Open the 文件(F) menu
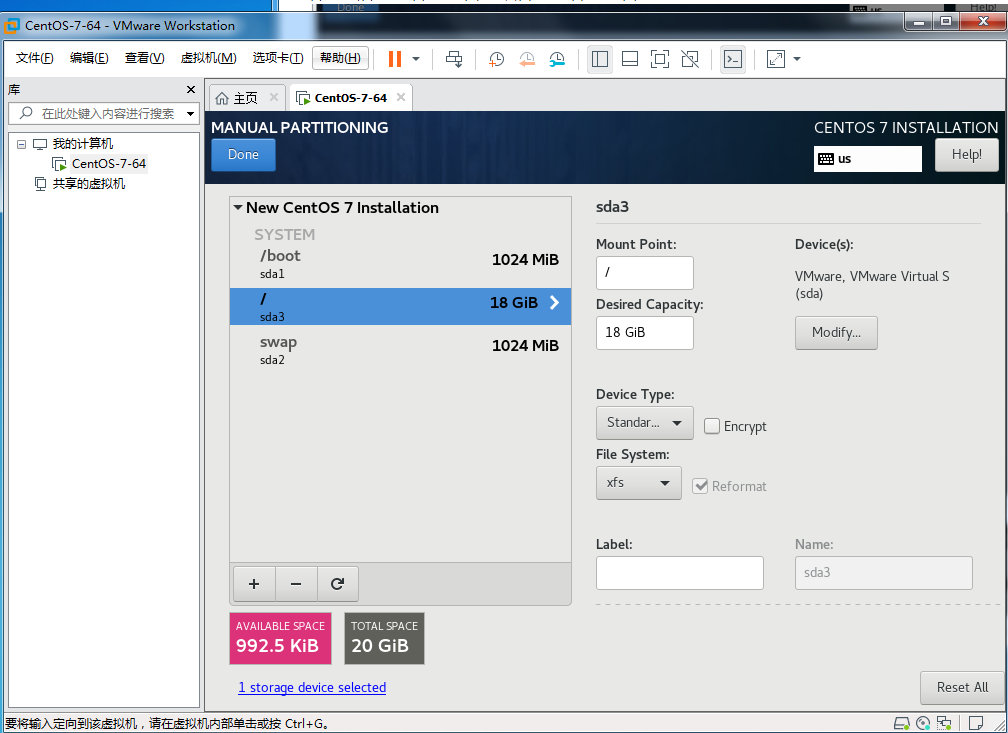 [x=34, y=59]
